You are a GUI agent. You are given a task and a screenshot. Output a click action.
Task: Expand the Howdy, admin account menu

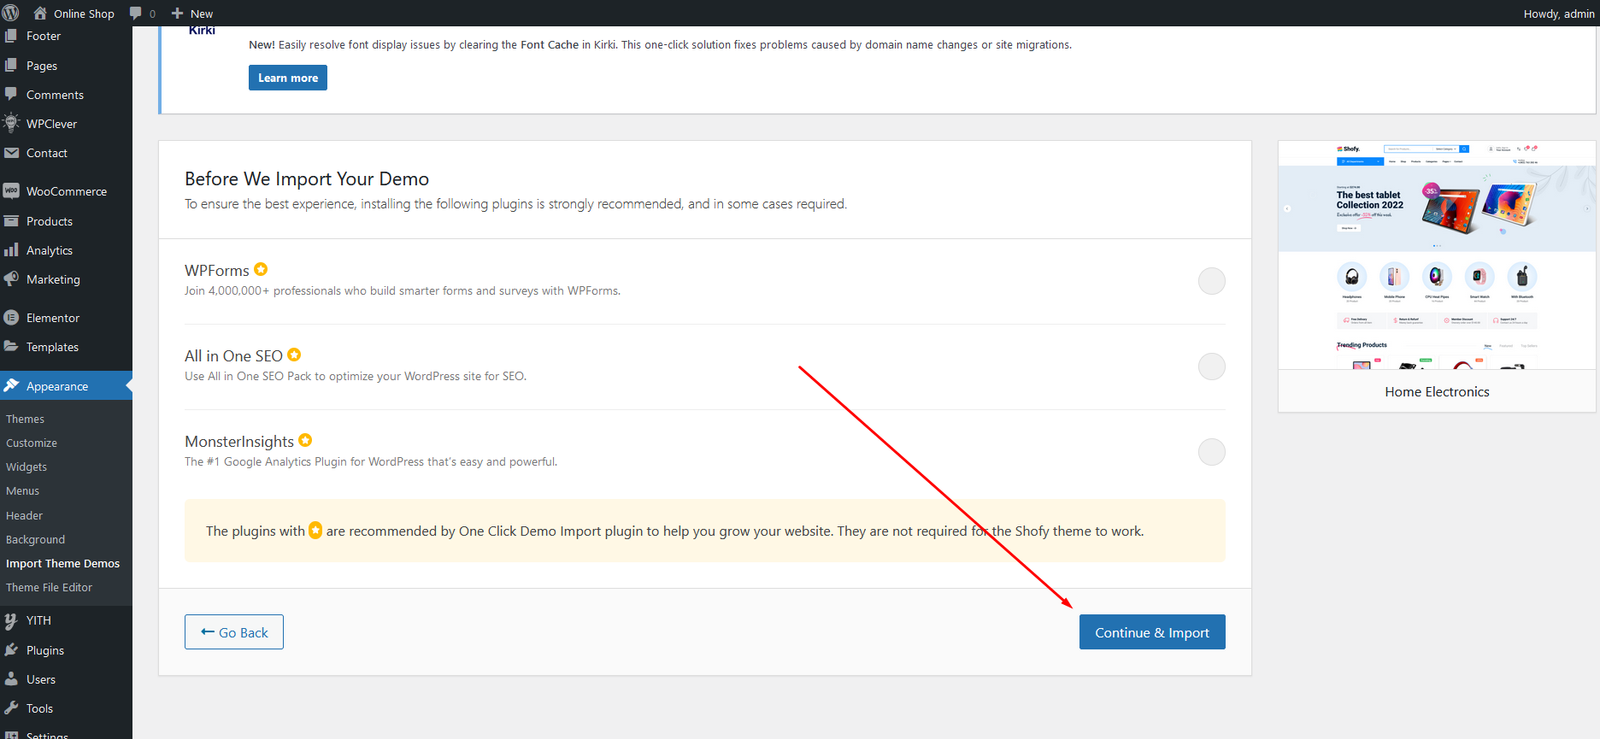point(1558,13)
